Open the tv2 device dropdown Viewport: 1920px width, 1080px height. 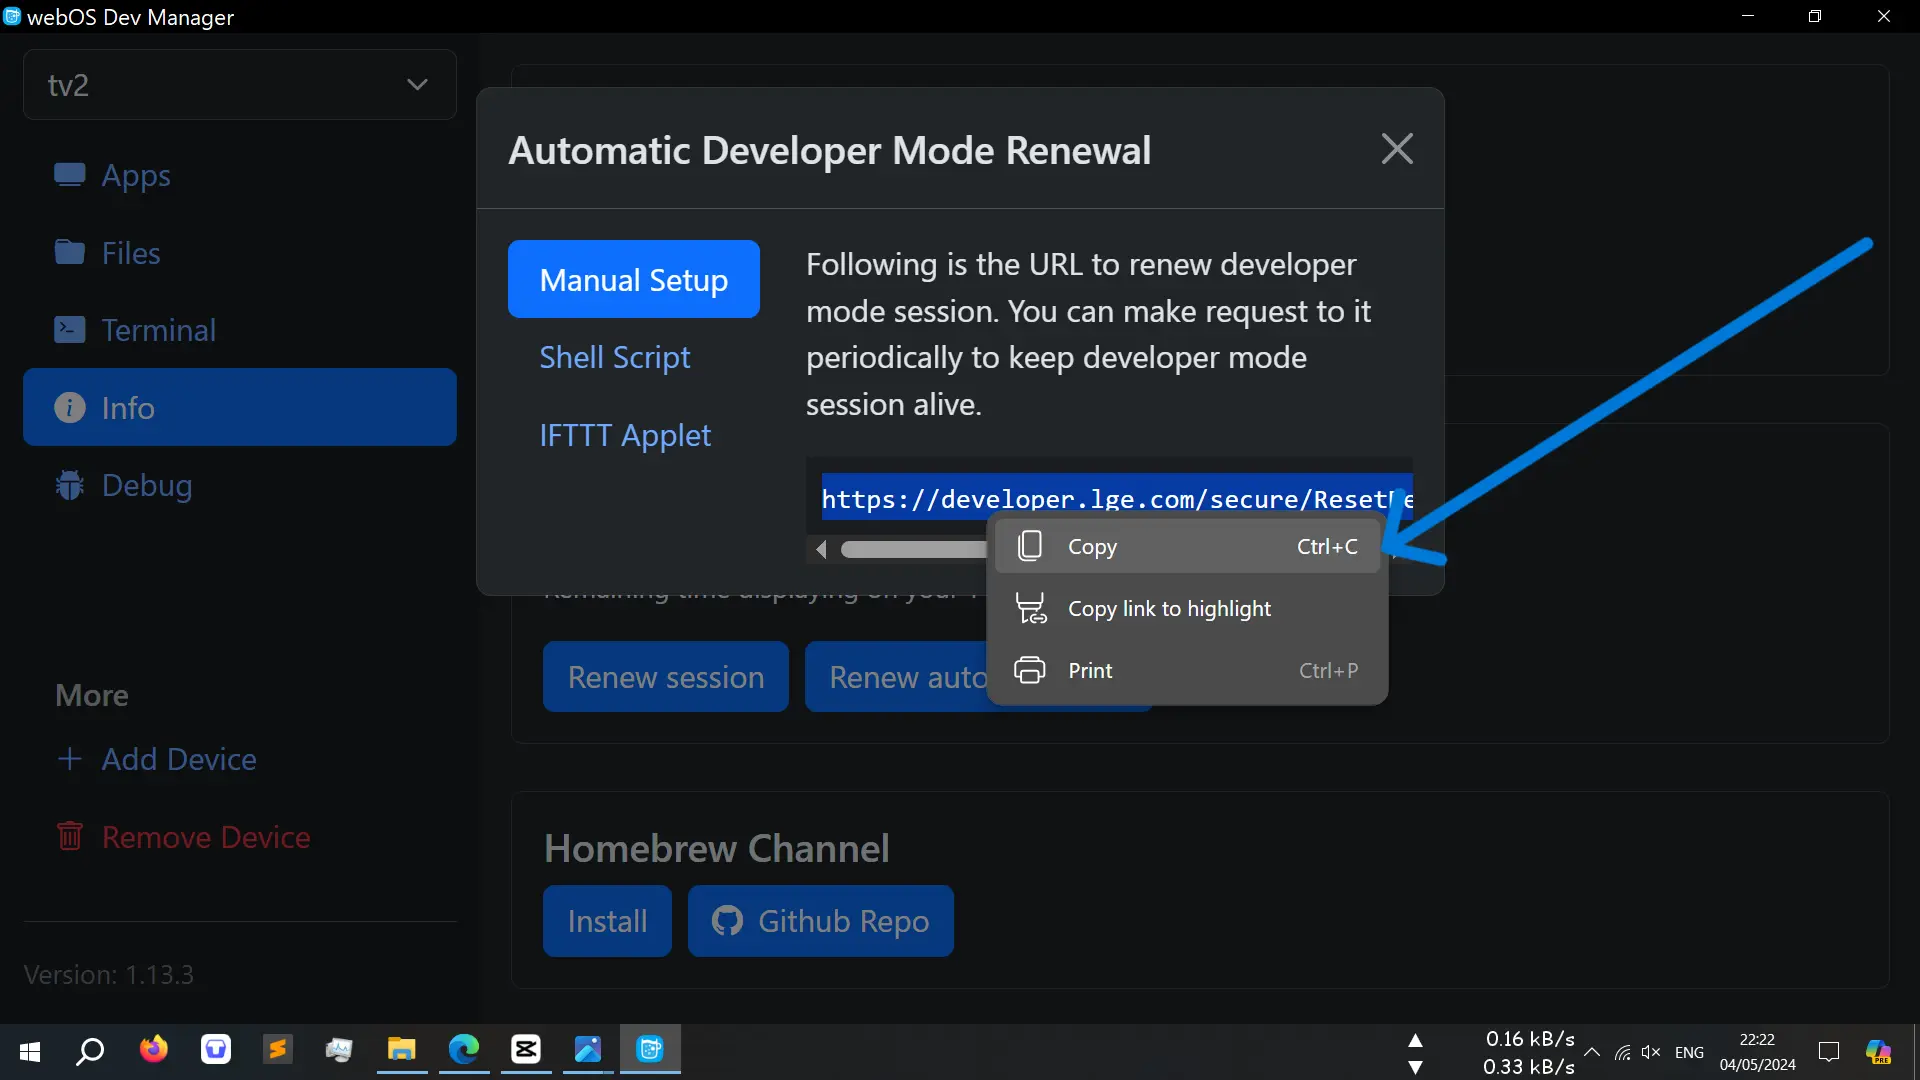240,85
